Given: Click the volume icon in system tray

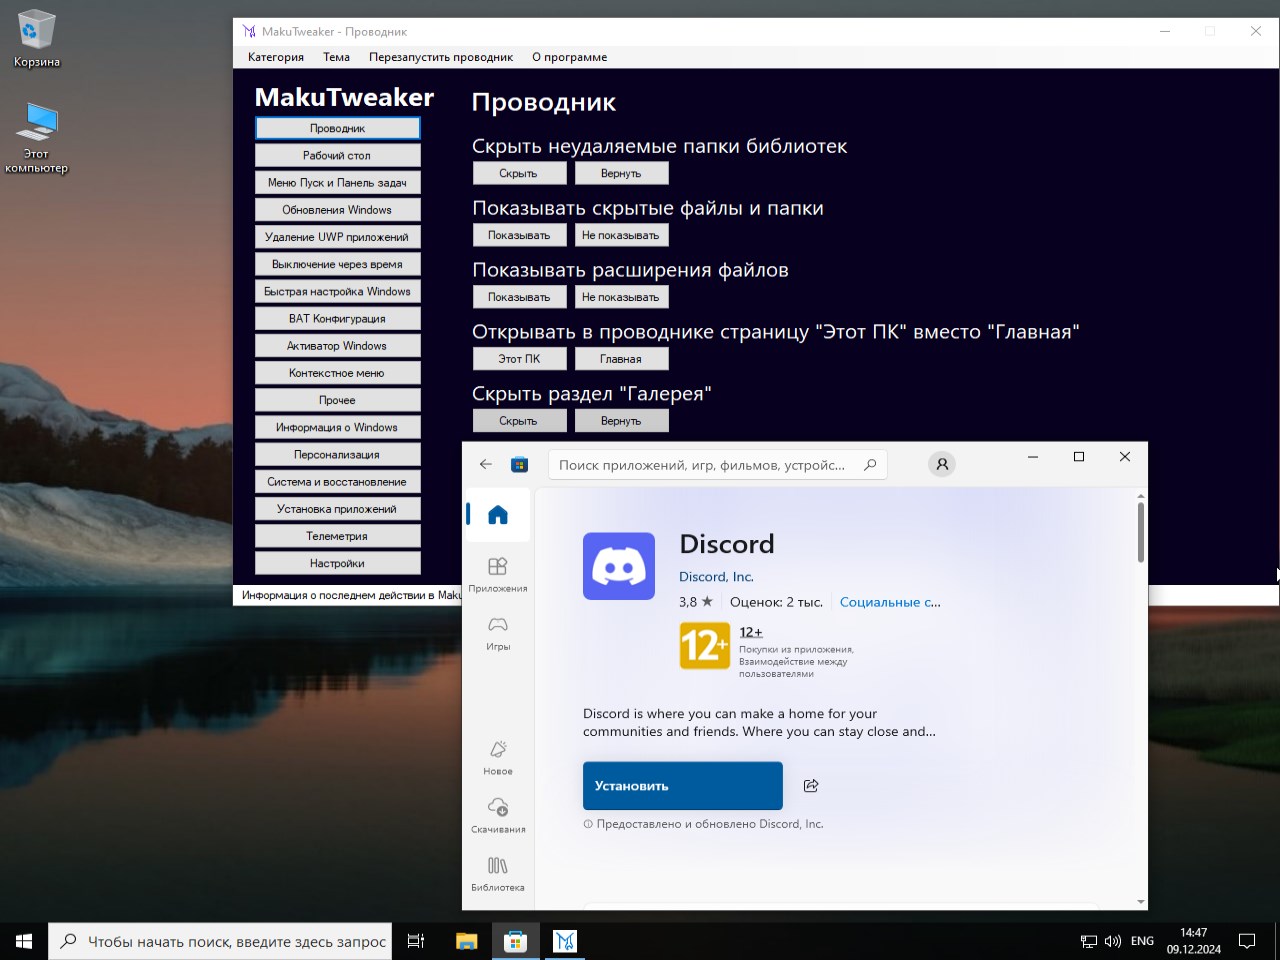Looking at the screenshot, I should [x=1113, y=941].
